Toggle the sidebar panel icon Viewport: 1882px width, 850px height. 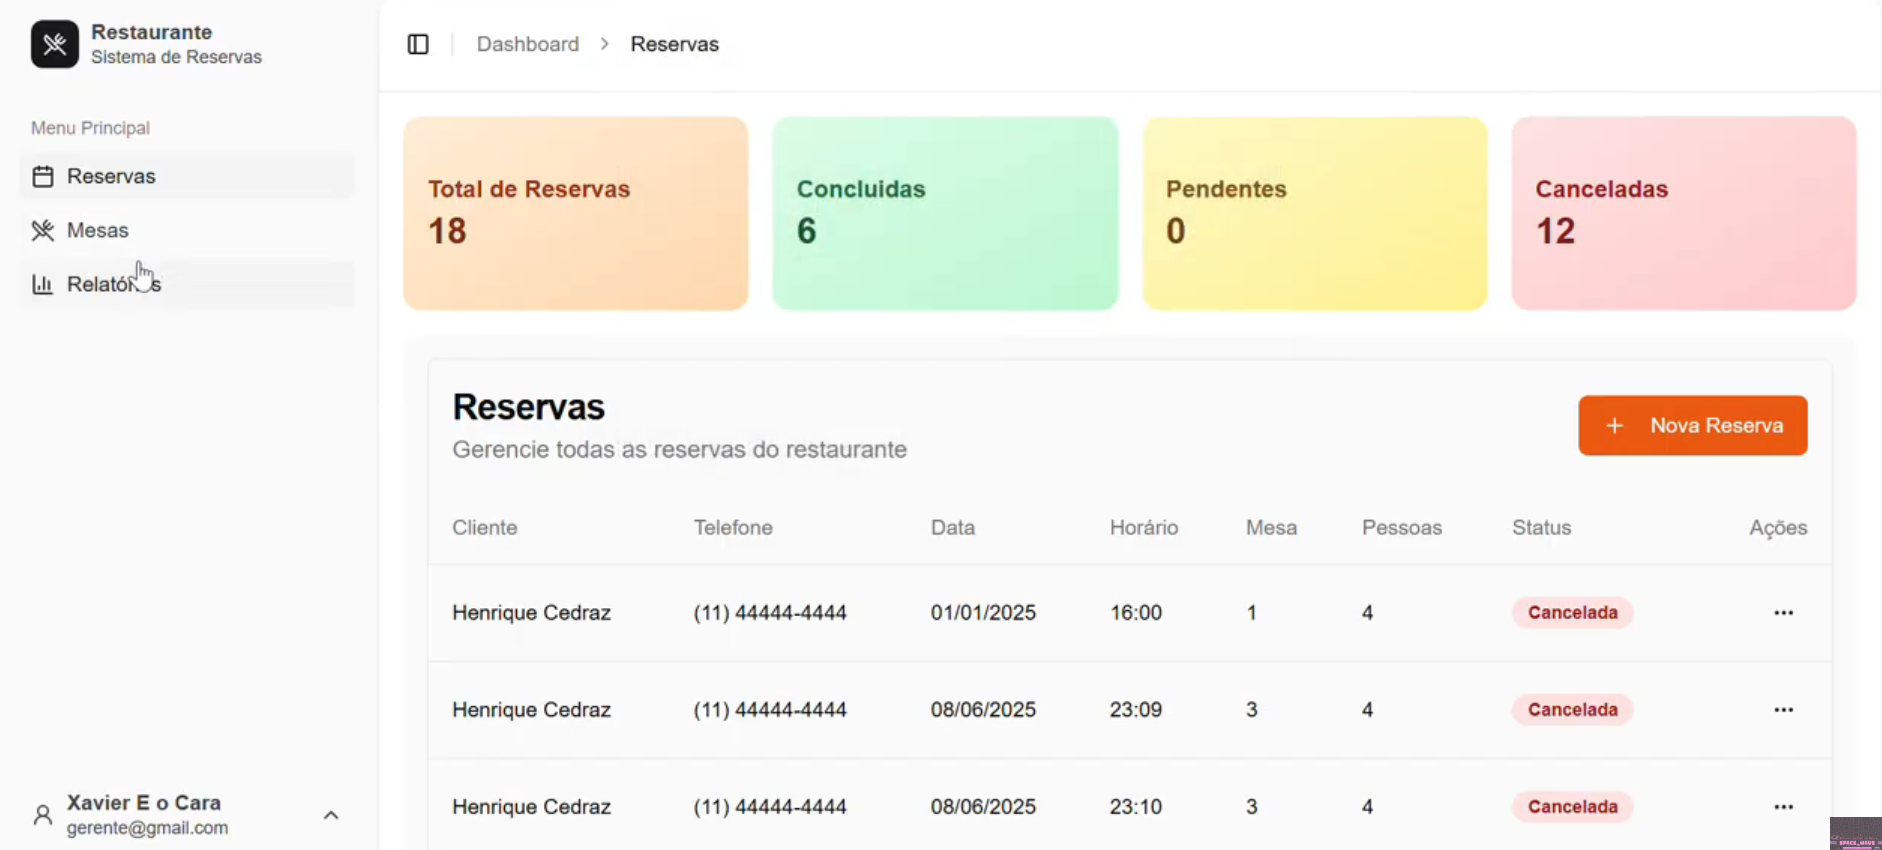[418, 44]
